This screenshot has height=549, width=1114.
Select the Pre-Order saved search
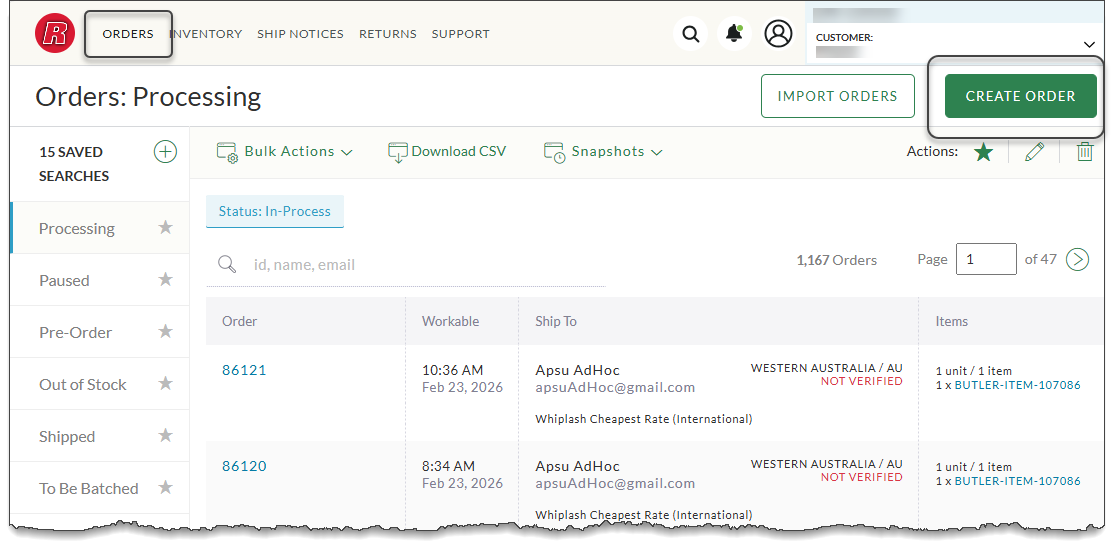[x=76, y=332]
